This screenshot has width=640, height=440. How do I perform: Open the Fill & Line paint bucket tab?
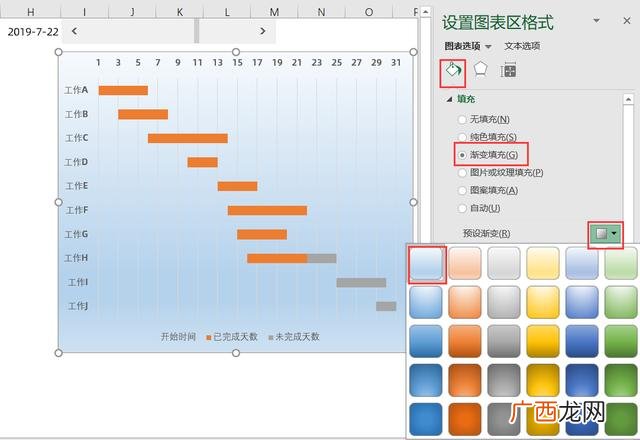(x=453, y=71)
